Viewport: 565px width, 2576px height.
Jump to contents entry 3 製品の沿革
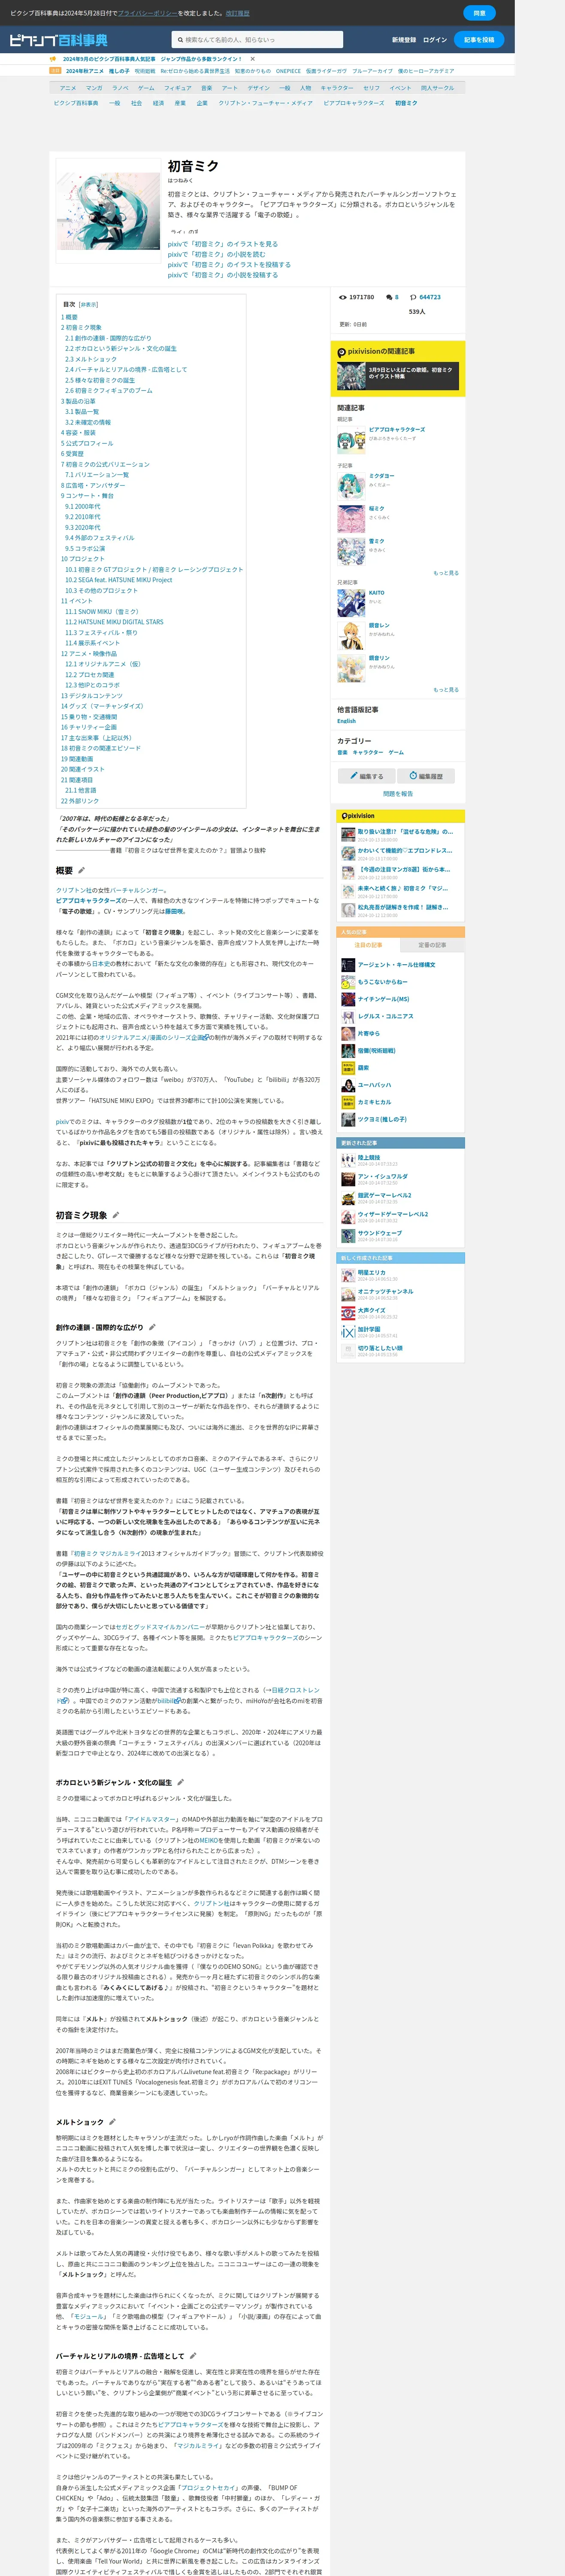point(78,401)
